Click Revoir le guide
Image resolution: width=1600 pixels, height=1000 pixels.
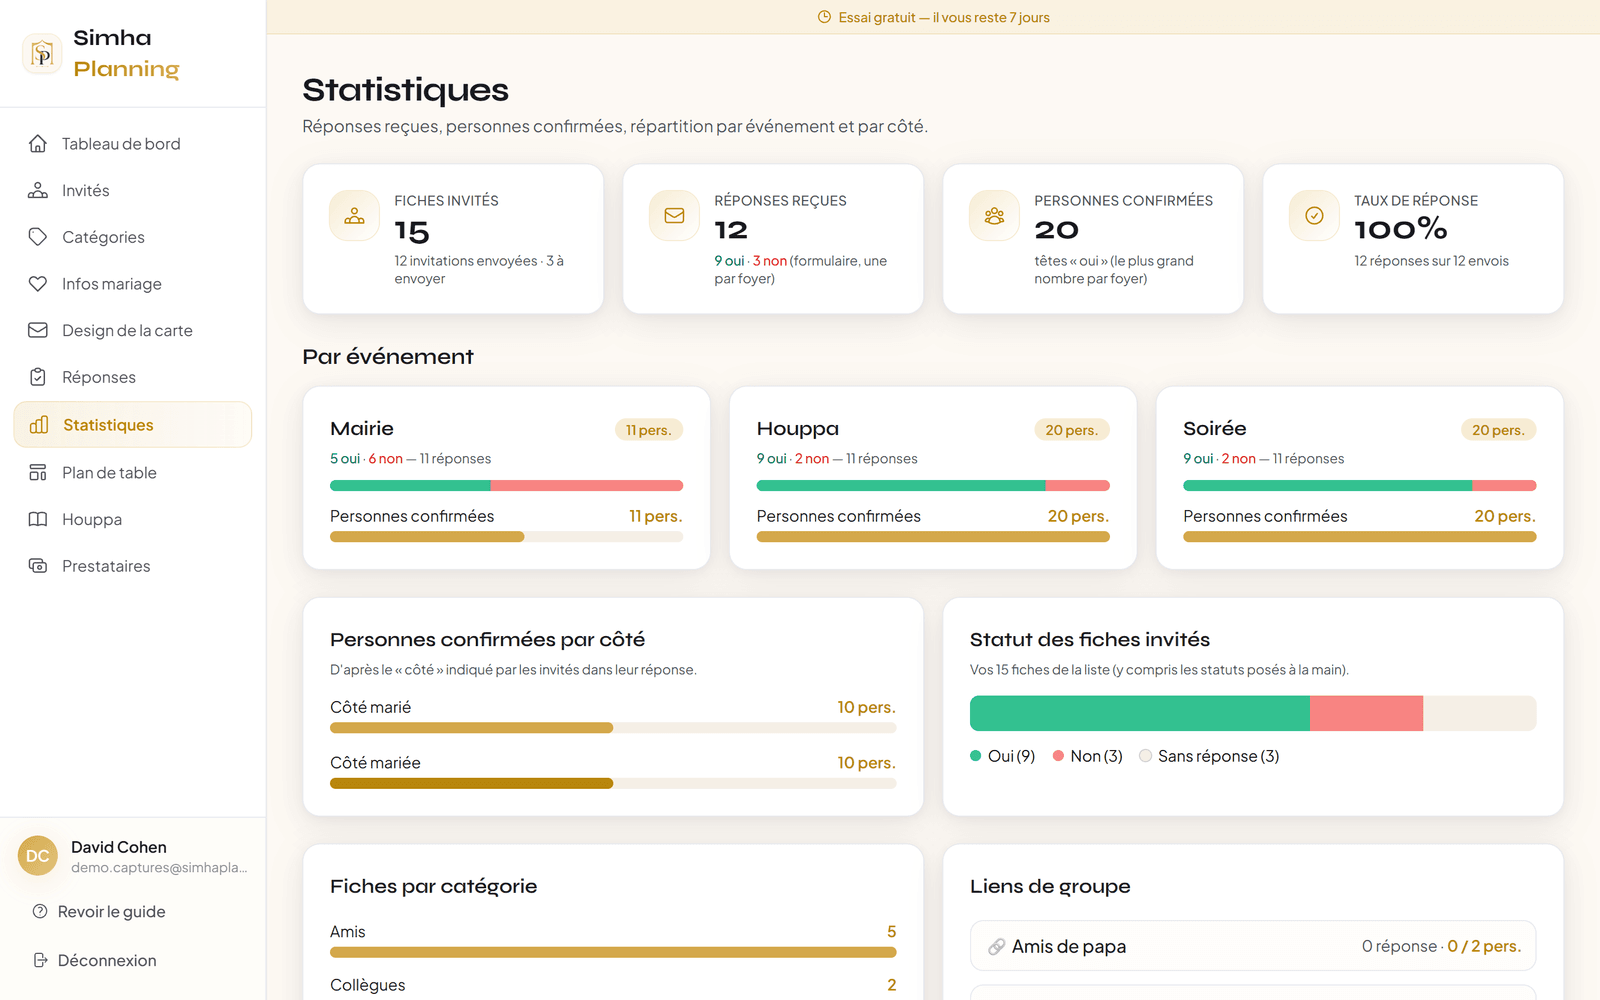(x=111, y=912)
